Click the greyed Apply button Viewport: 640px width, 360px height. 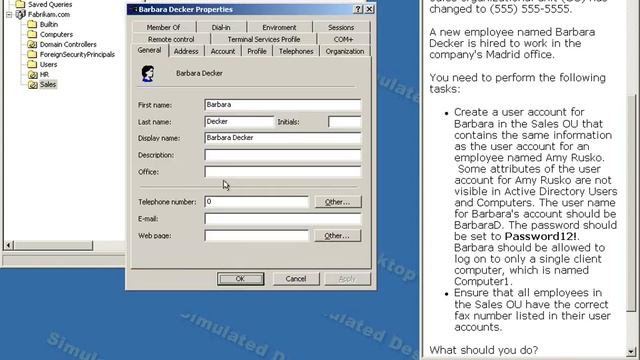click(x=347, y=279)
